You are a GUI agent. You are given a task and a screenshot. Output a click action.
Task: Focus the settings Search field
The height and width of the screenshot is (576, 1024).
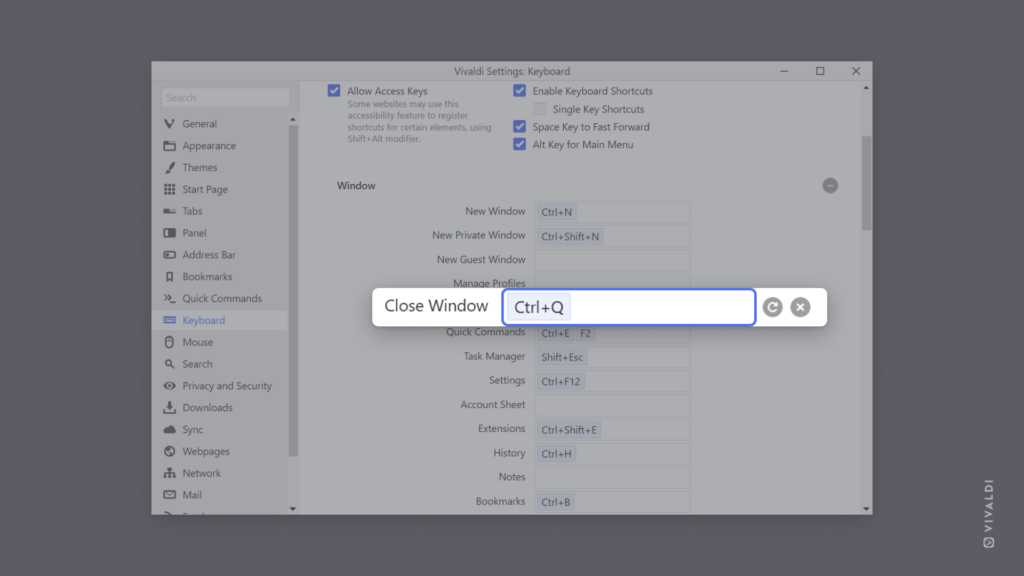coord(225,97)
